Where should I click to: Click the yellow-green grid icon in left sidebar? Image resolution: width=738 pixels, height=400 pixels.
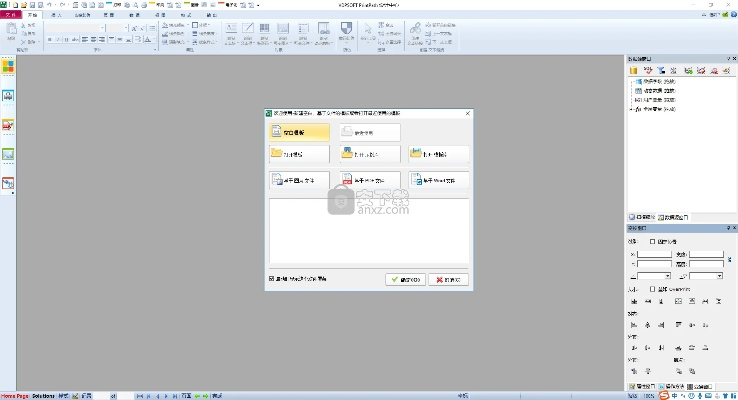point(8,67)
